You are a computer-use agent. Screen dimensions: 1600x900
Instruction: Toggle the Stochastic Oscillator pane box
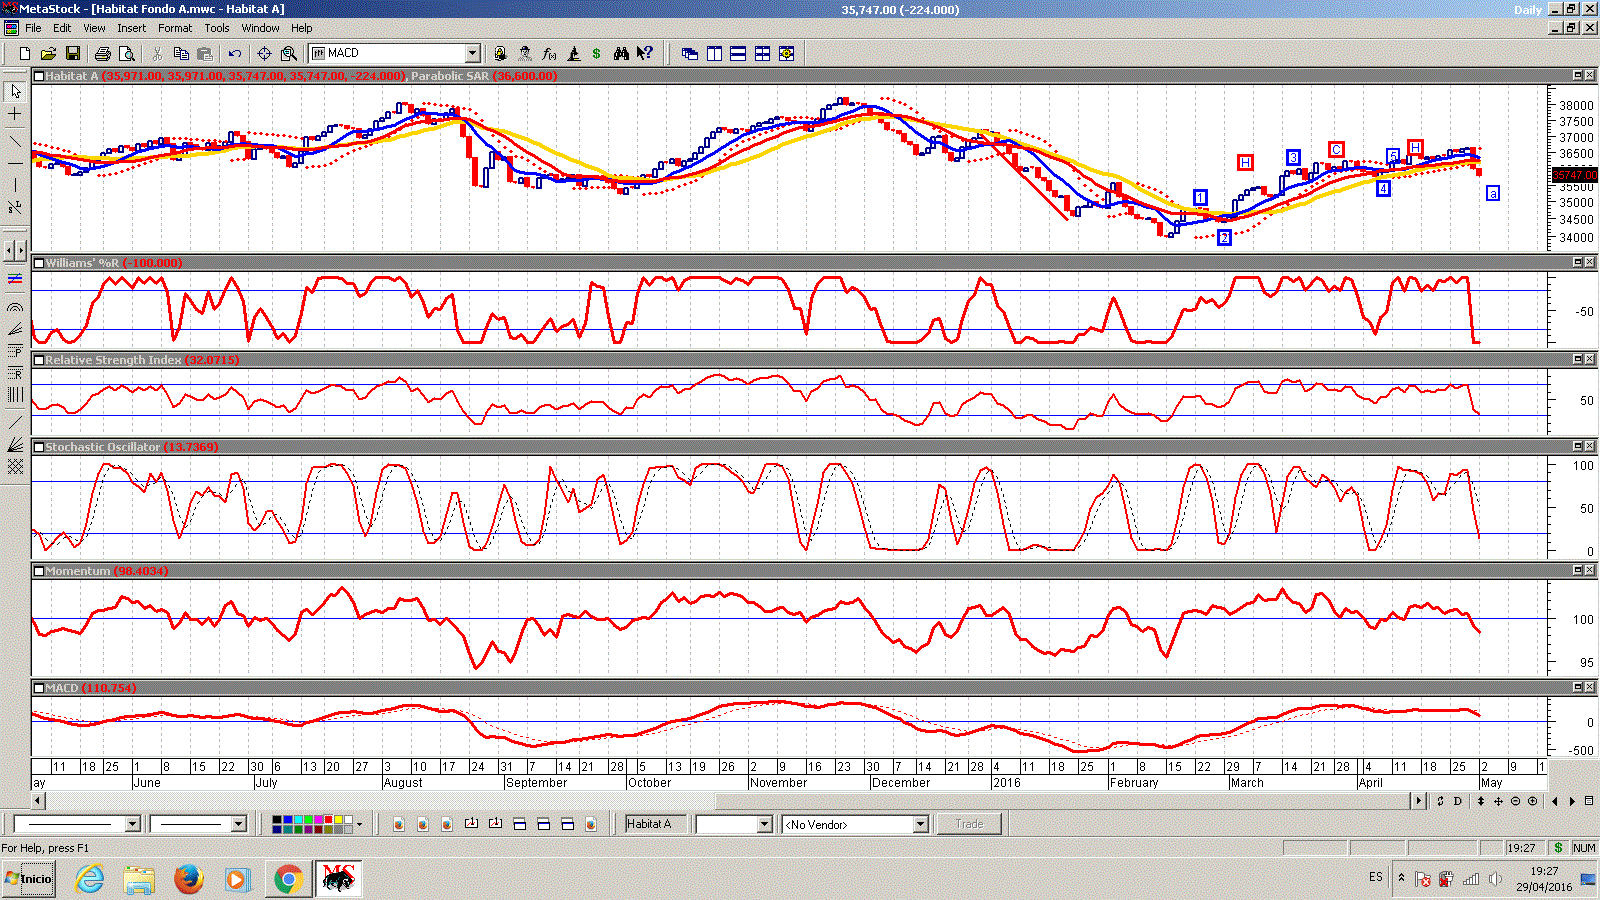click(39, 447)
